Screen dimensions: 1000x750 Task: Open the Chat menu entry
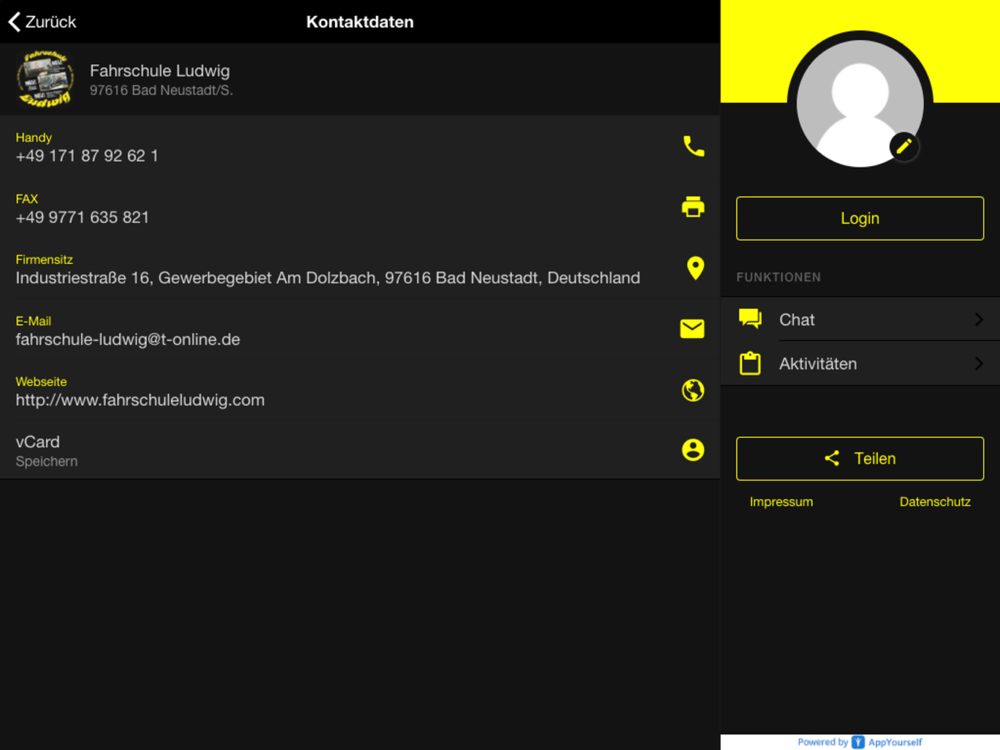pyautogui.click(x=860, y=319)
